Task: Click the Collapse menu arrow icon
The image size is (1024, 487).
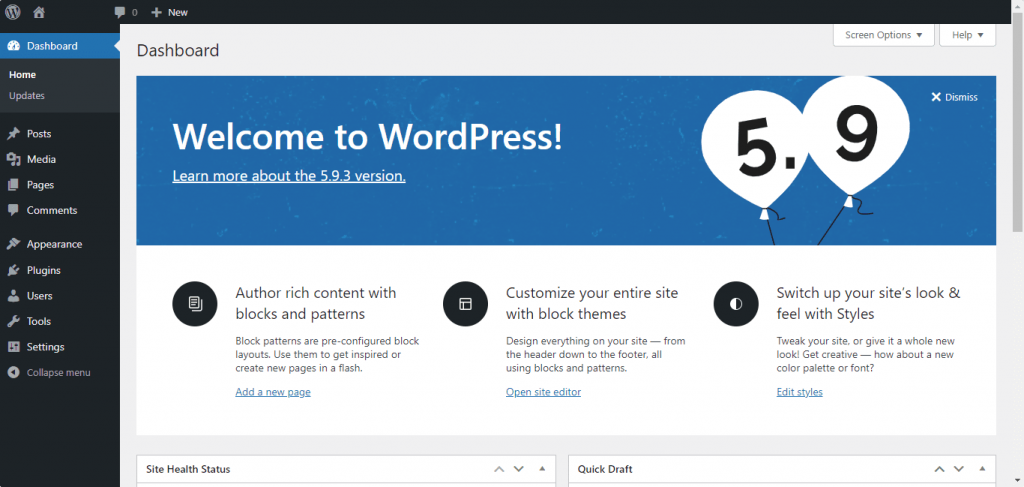Action: 13,373
